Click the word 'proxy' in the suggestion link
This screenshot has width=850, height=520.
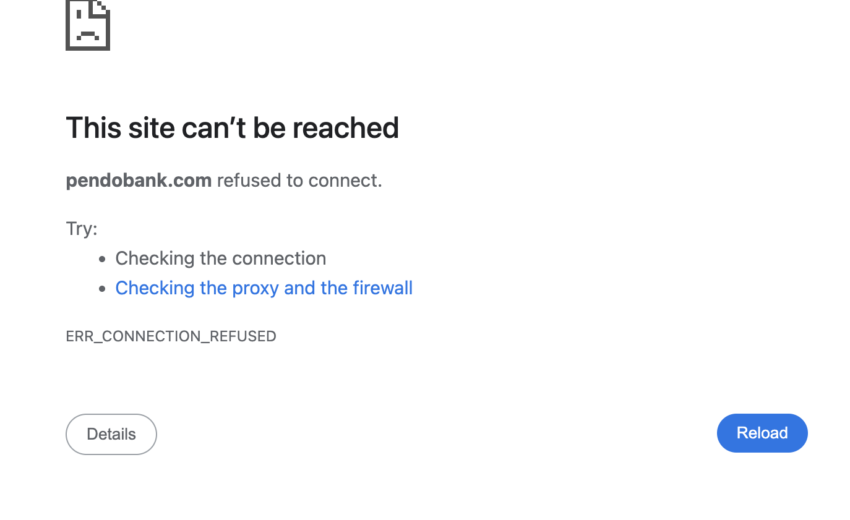[255, 288]
